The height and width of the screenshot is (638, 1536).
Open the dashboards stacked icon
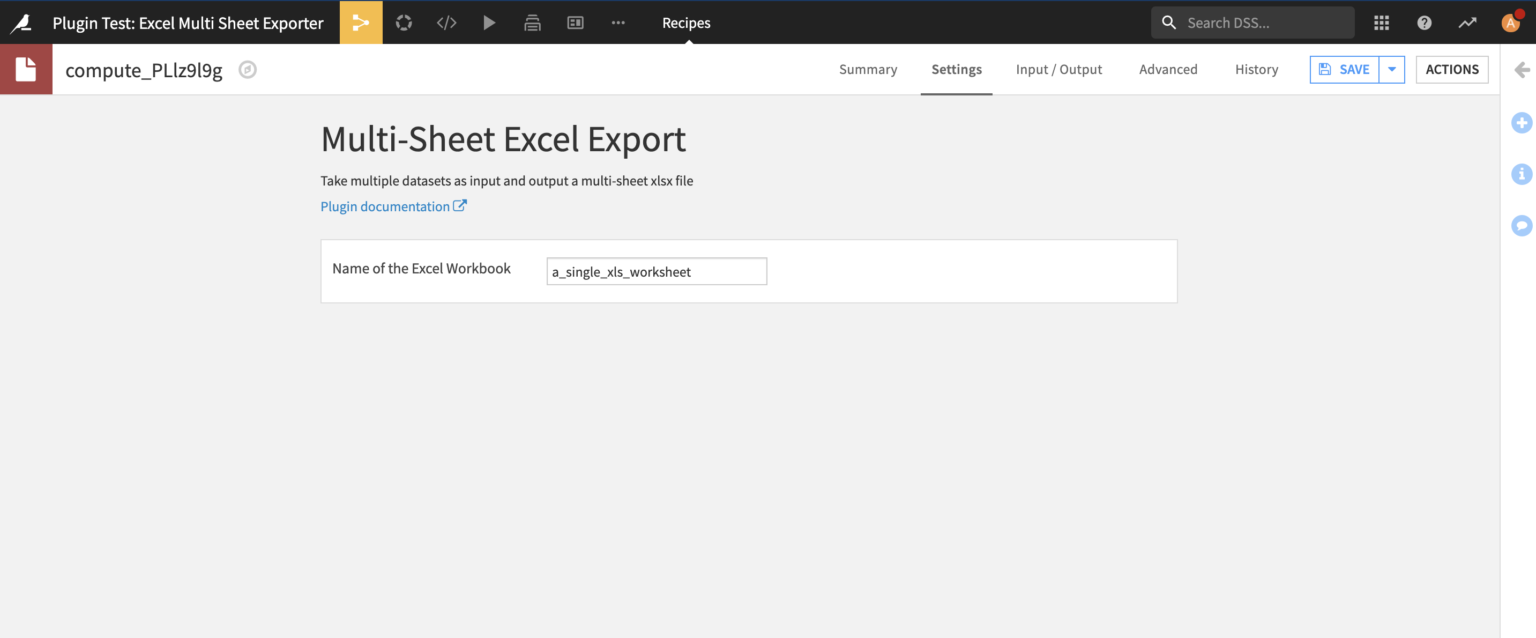[533, 22]
